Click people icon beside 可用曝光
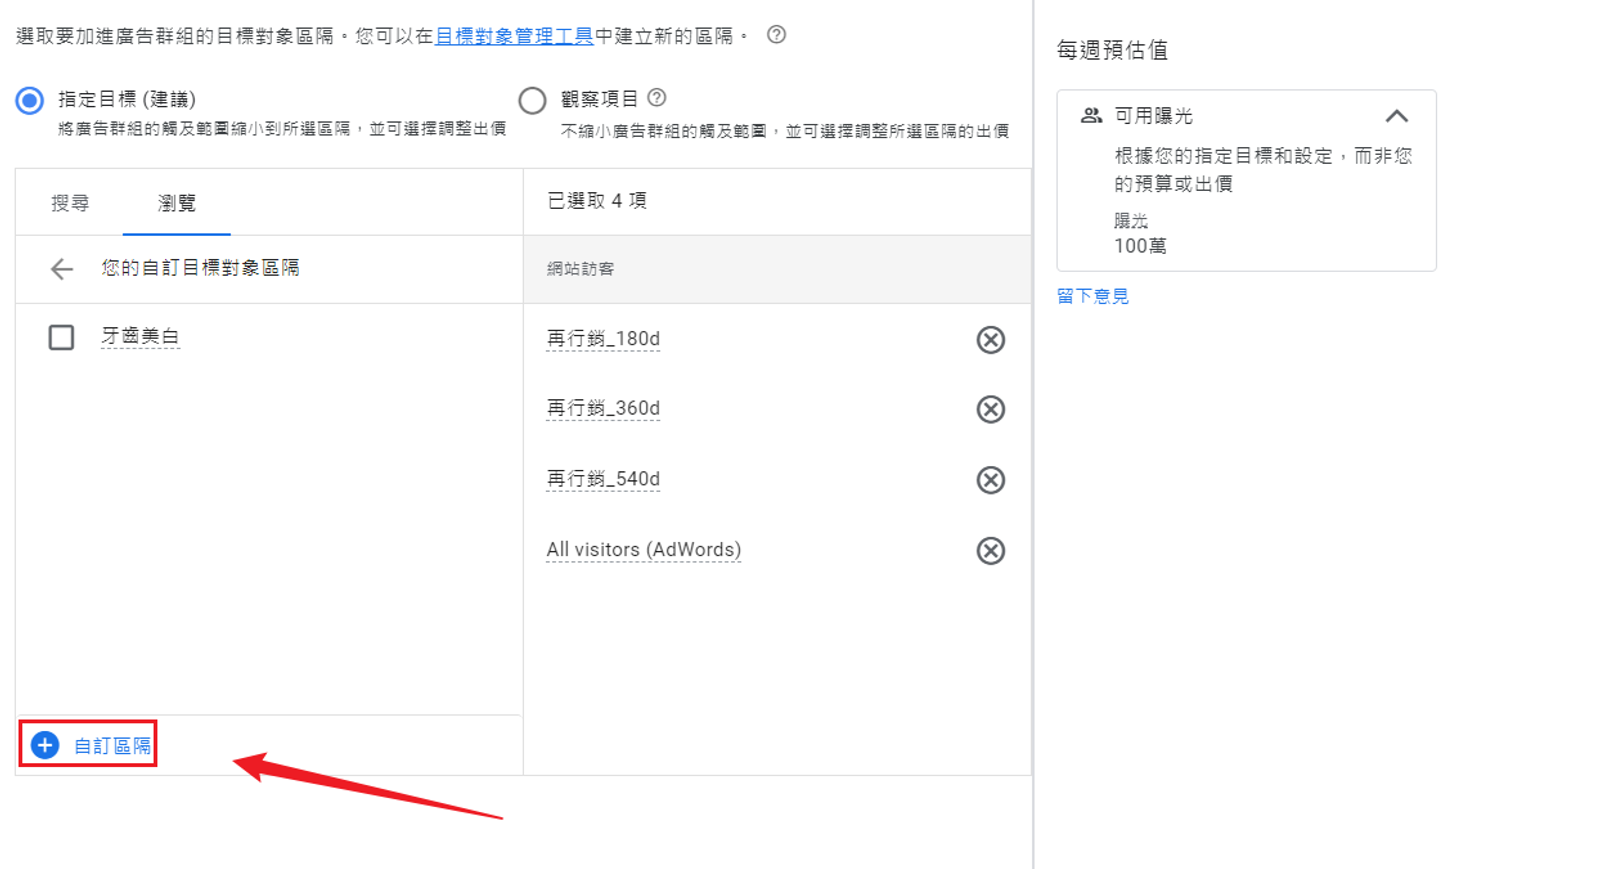This screenshot has height=869, width=1600. [x=1091, y=116]
